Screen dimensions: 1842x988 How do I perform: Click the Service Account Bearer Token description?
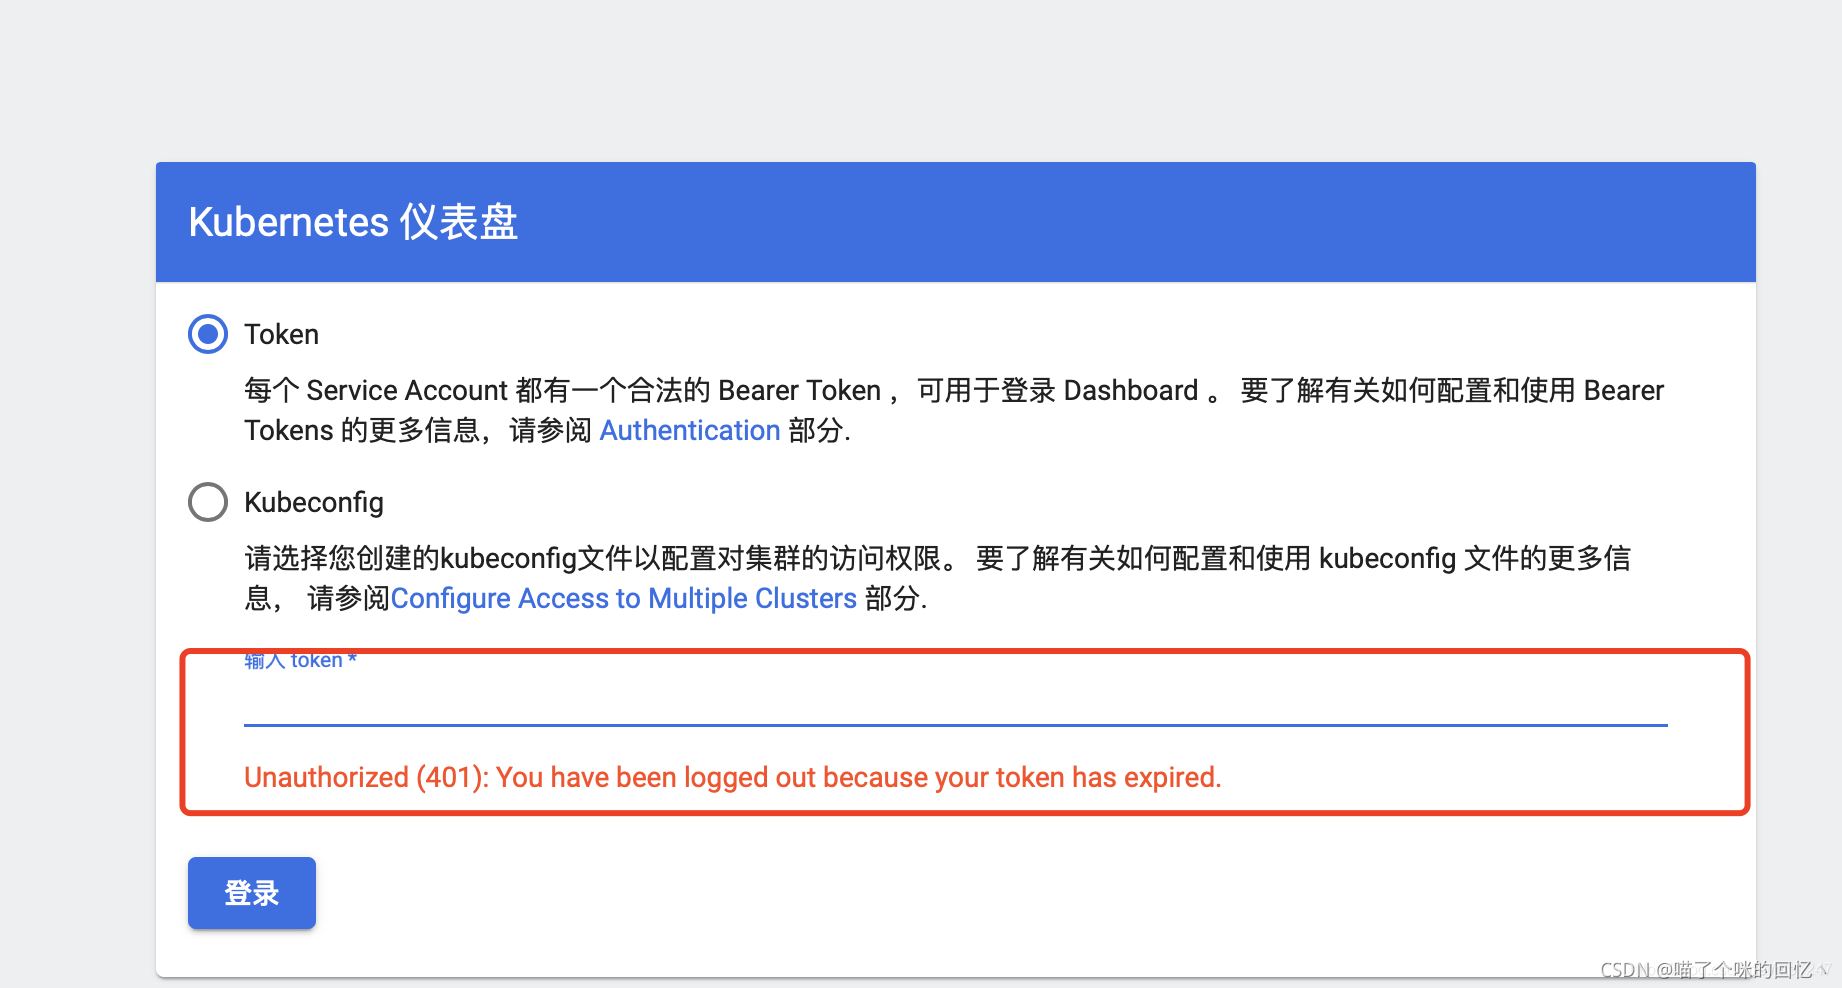[x=954, y=411]
